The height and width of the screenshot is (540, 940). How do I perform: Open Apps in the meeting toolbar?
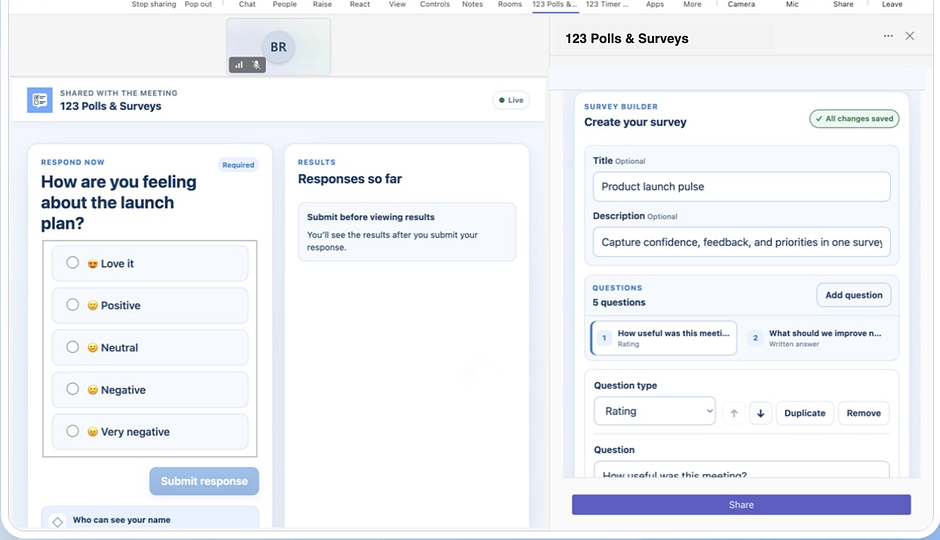[655, 4]
